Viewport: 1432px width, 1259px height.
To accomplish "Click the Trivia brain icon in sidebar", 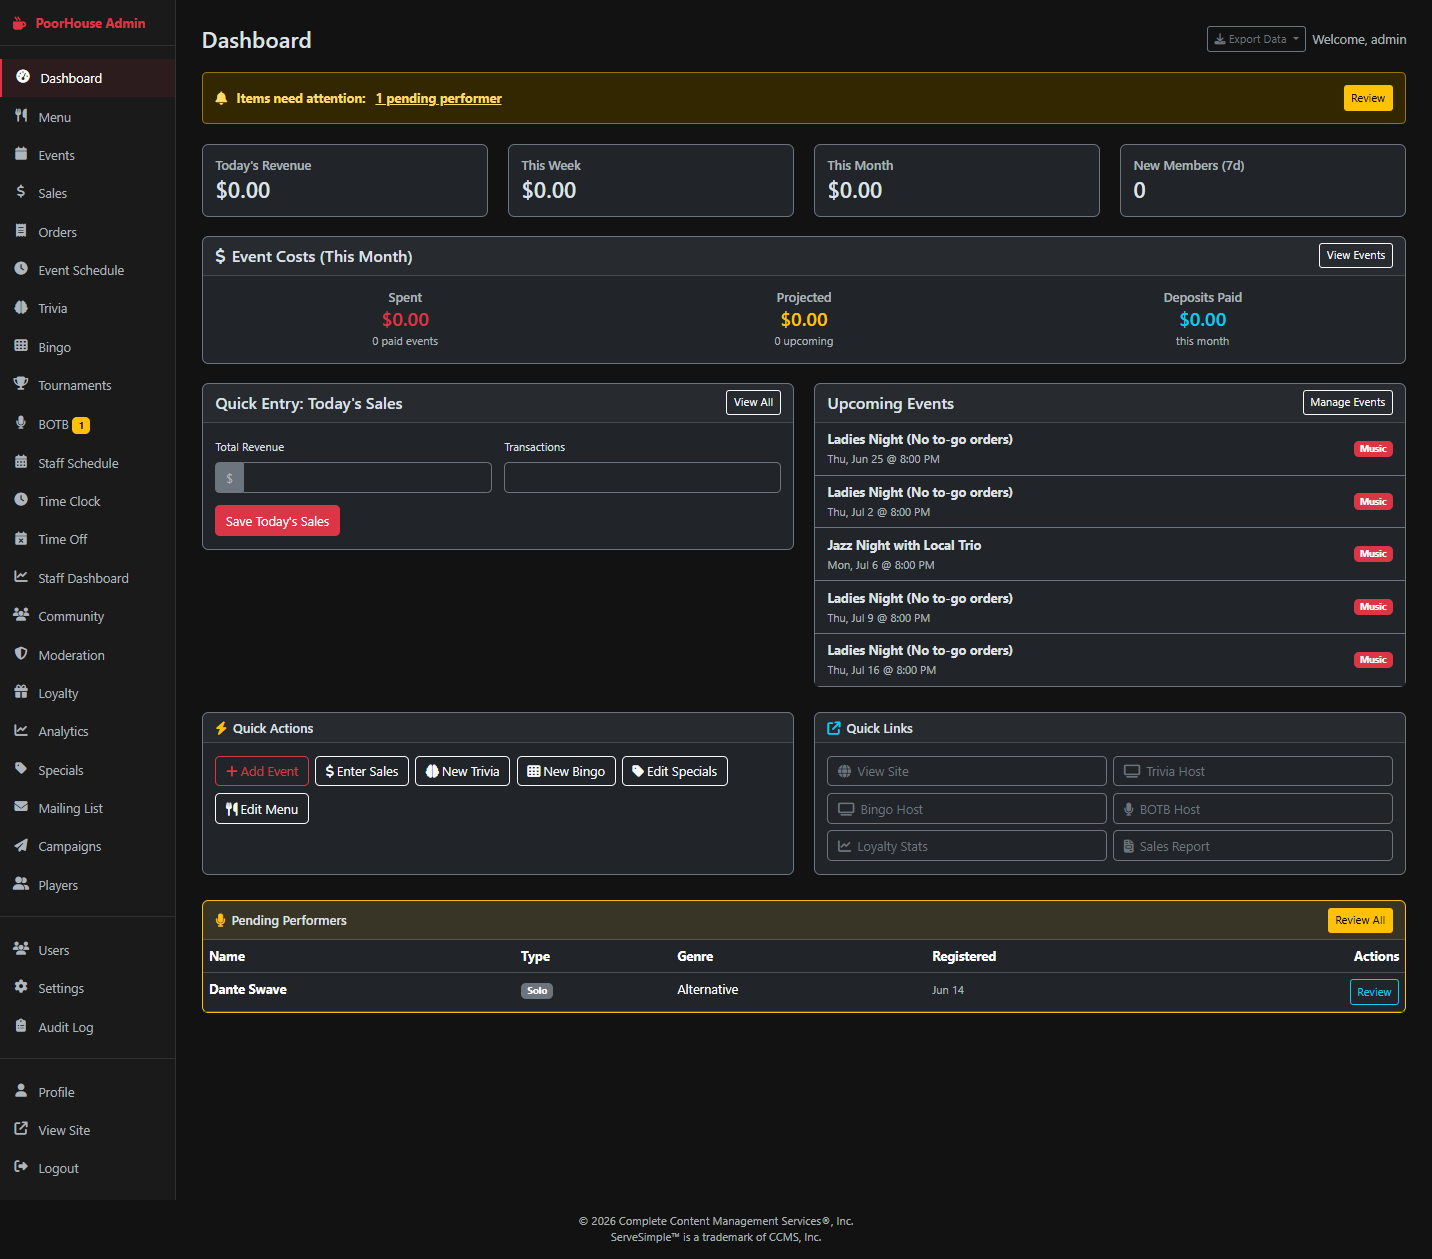I will tap(21, 307).
